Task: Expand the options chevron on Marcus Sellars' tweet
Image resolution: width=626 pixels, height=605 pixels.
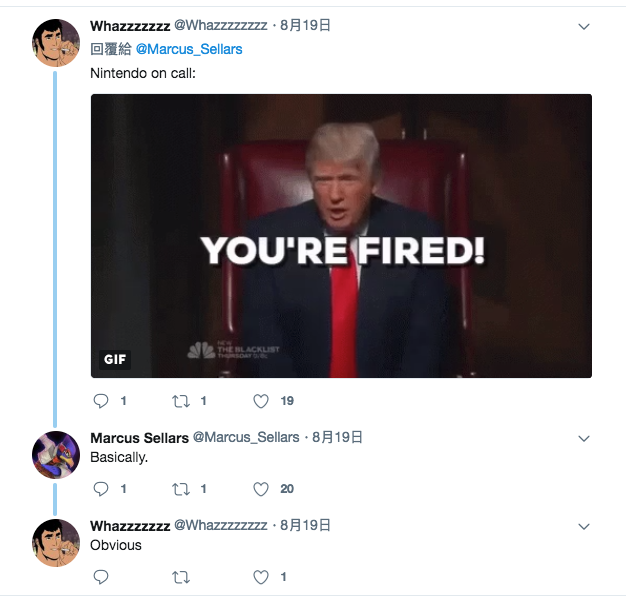Action: click(584, 438)
